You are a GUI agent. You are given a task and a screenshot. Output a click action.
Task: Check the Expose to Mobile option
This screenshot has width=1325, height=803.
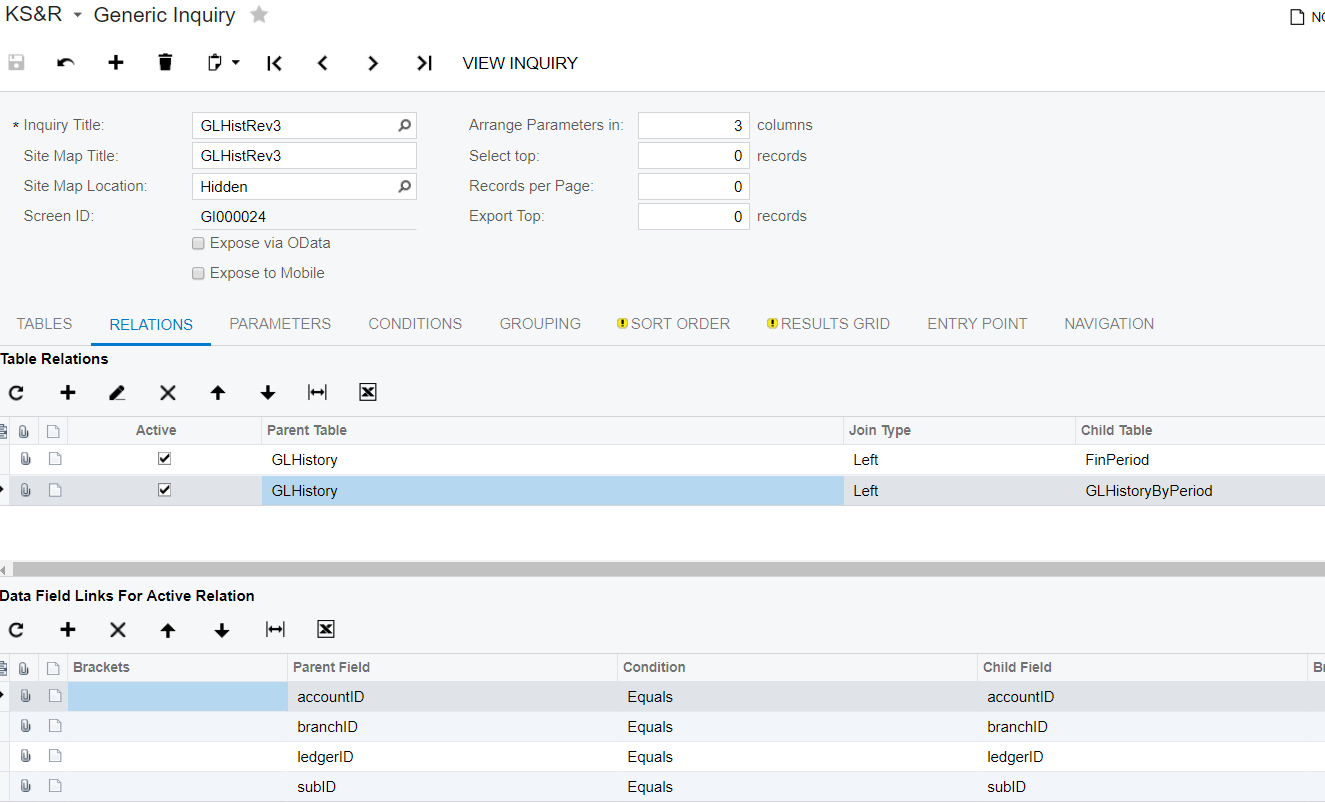pos(198,273)
